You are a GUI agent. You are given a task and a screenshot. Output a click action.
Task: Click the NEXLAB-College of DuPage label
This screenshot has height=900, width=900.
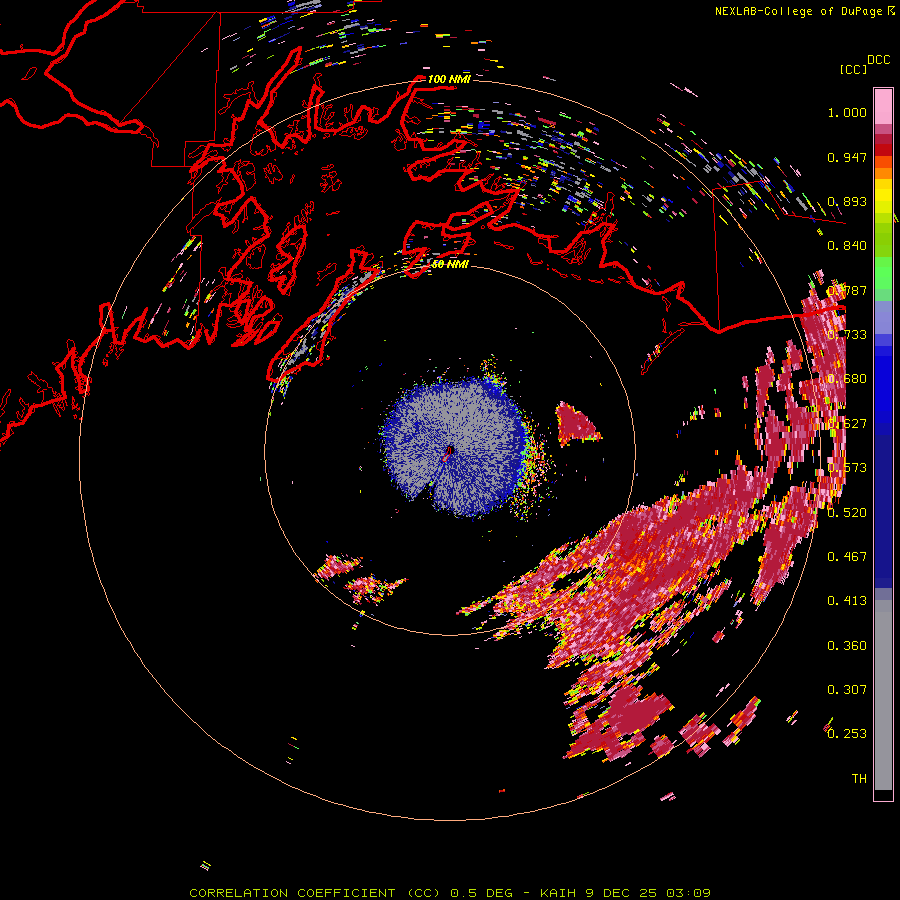tap(804, 11)
